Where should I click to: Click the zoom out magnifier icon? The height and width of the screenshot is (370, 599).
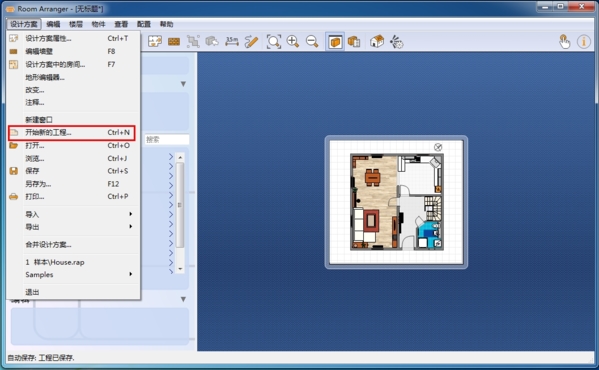coord(312,41)
